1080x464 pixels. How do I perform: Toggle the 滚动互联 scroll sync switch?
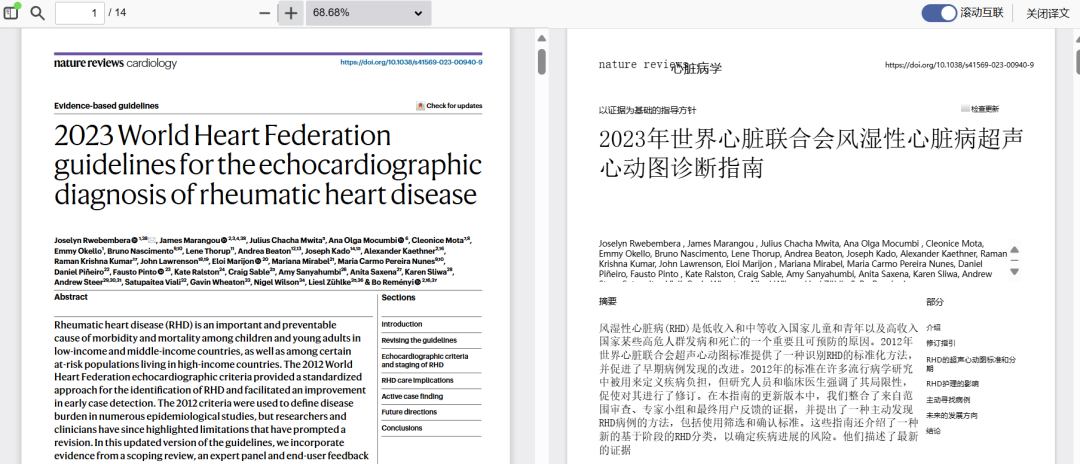pyautogui.click(x=939, y=12)
